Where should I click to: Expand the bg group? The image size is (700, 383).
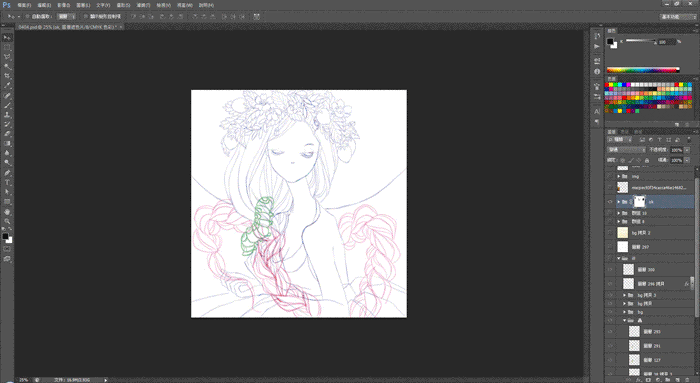point(625,312)
